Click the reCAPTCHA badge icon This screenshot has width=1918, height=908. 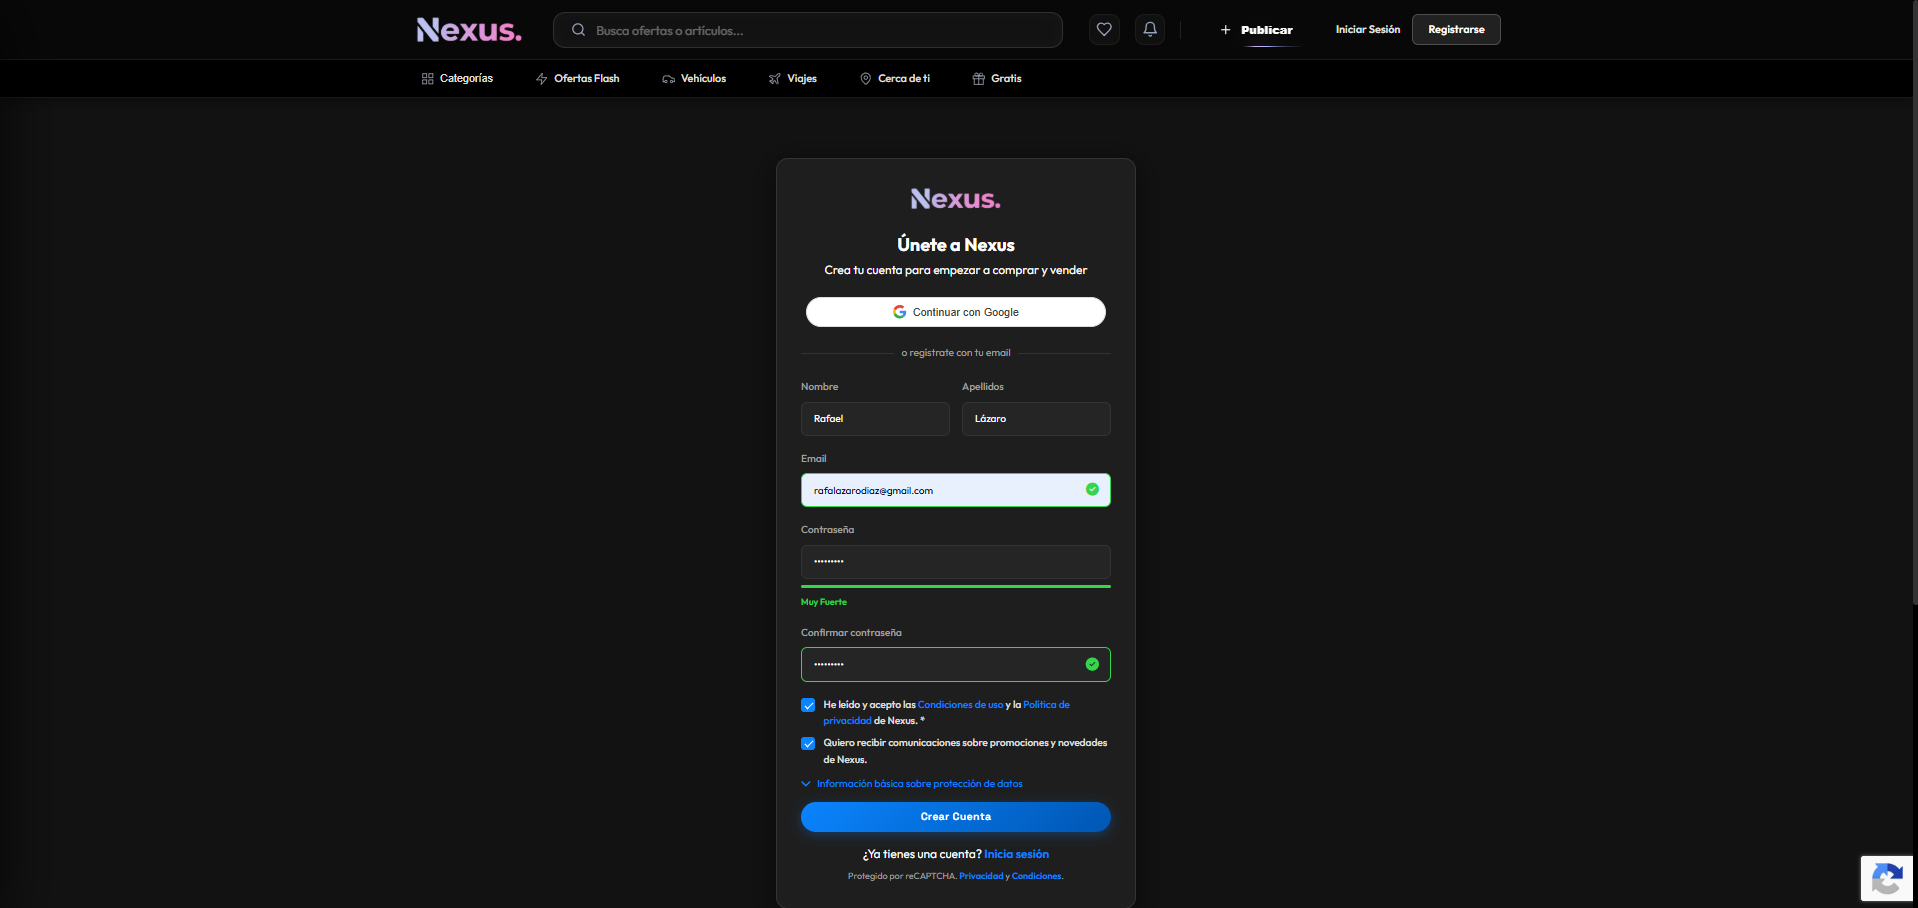[1886, 880]
